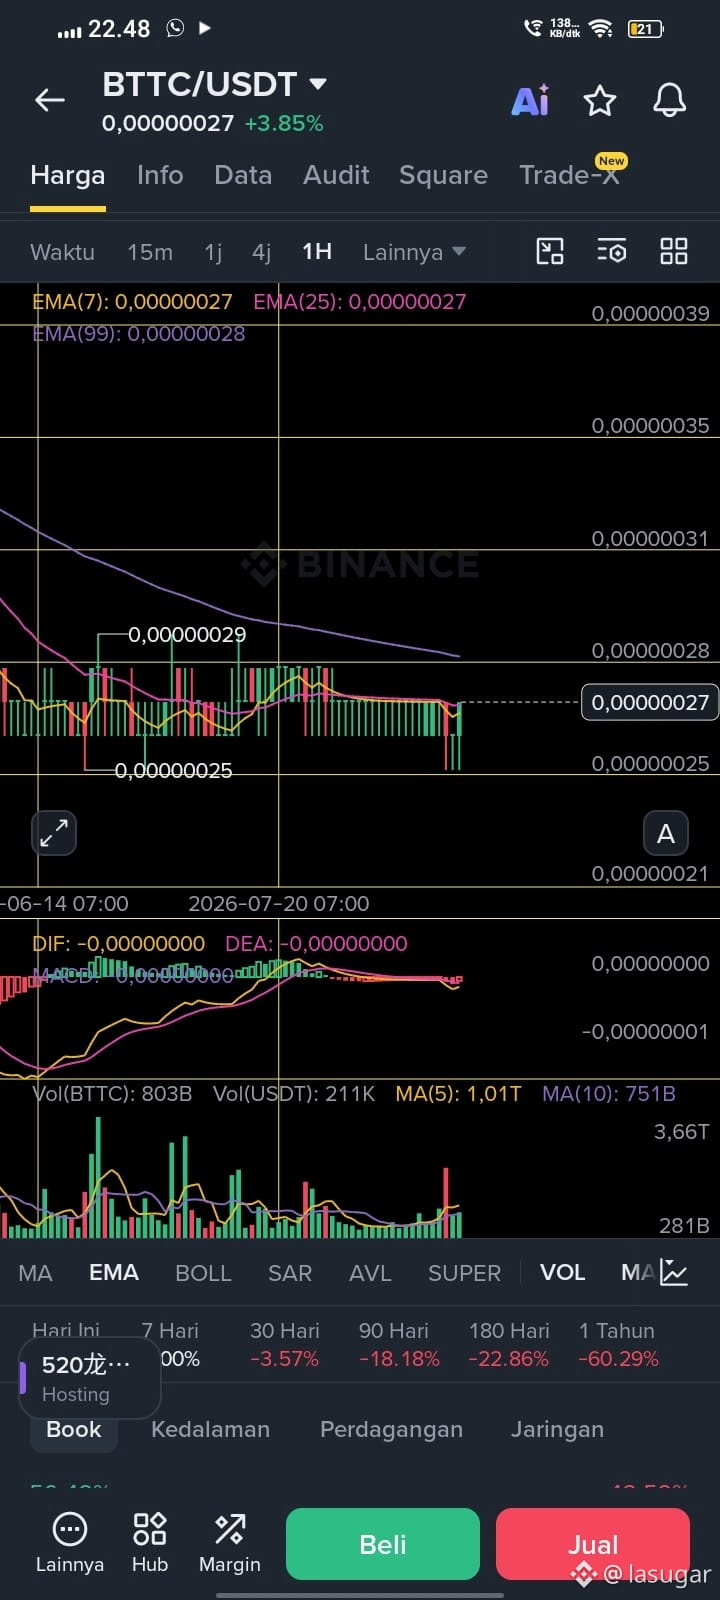Viewport: 720px width, 1600px height.
Task: Toggle BOLL indicator
Action: point(203,1273)
